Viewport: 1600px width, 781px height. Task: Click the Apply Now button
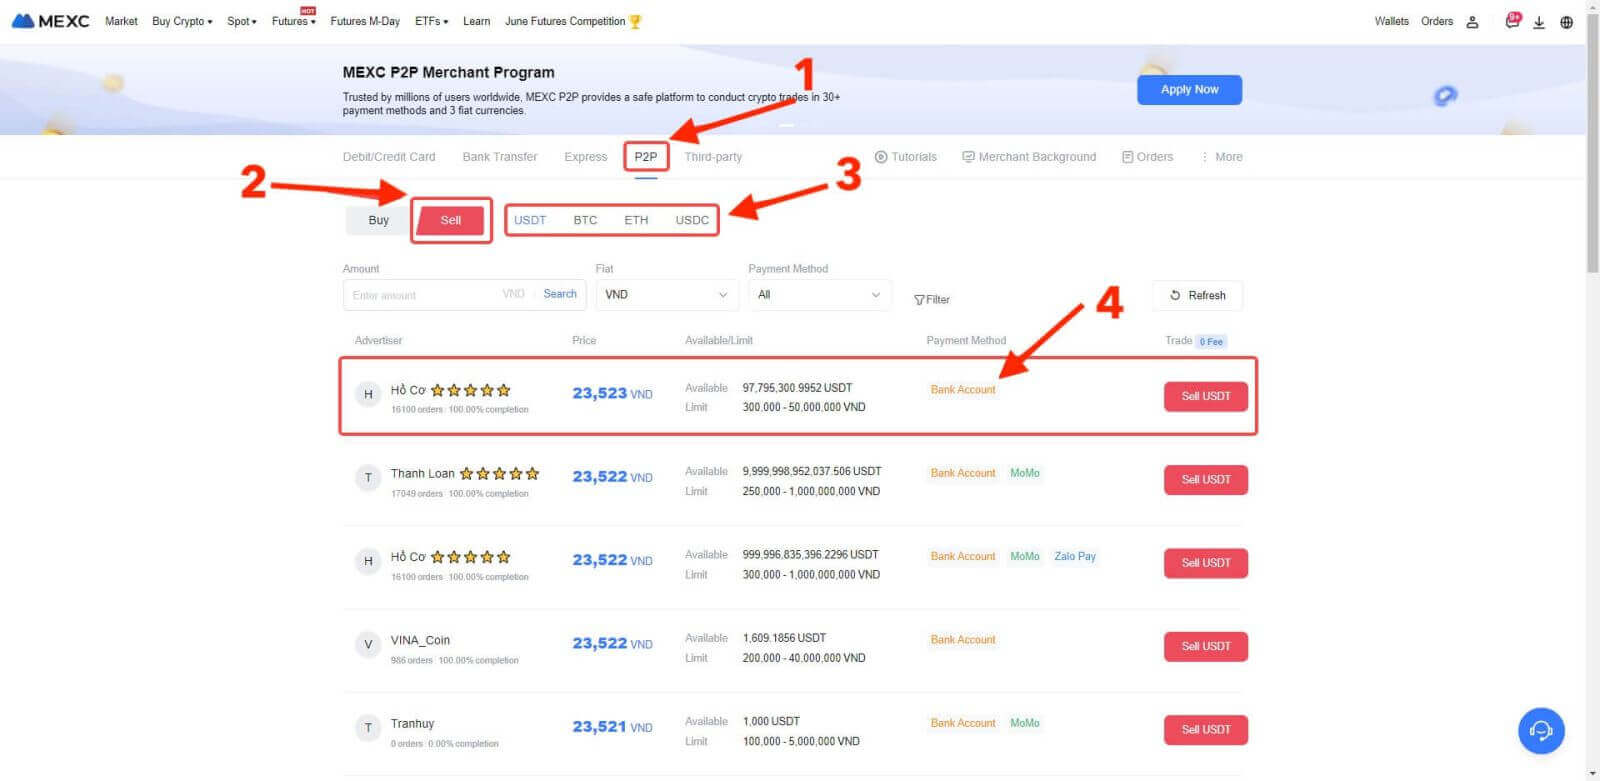[1189, 90]
